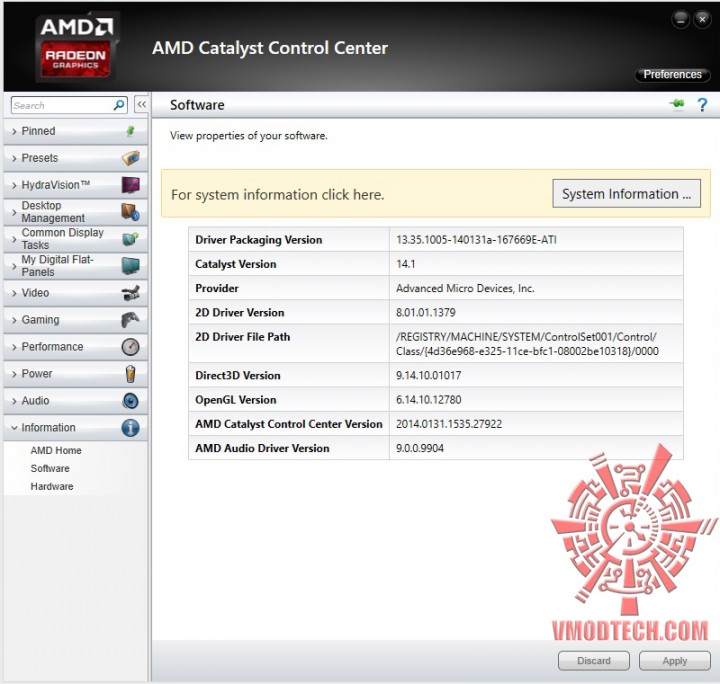Click the search magnifier icon
The image size is (720, 684).
(x=119, y=105)
